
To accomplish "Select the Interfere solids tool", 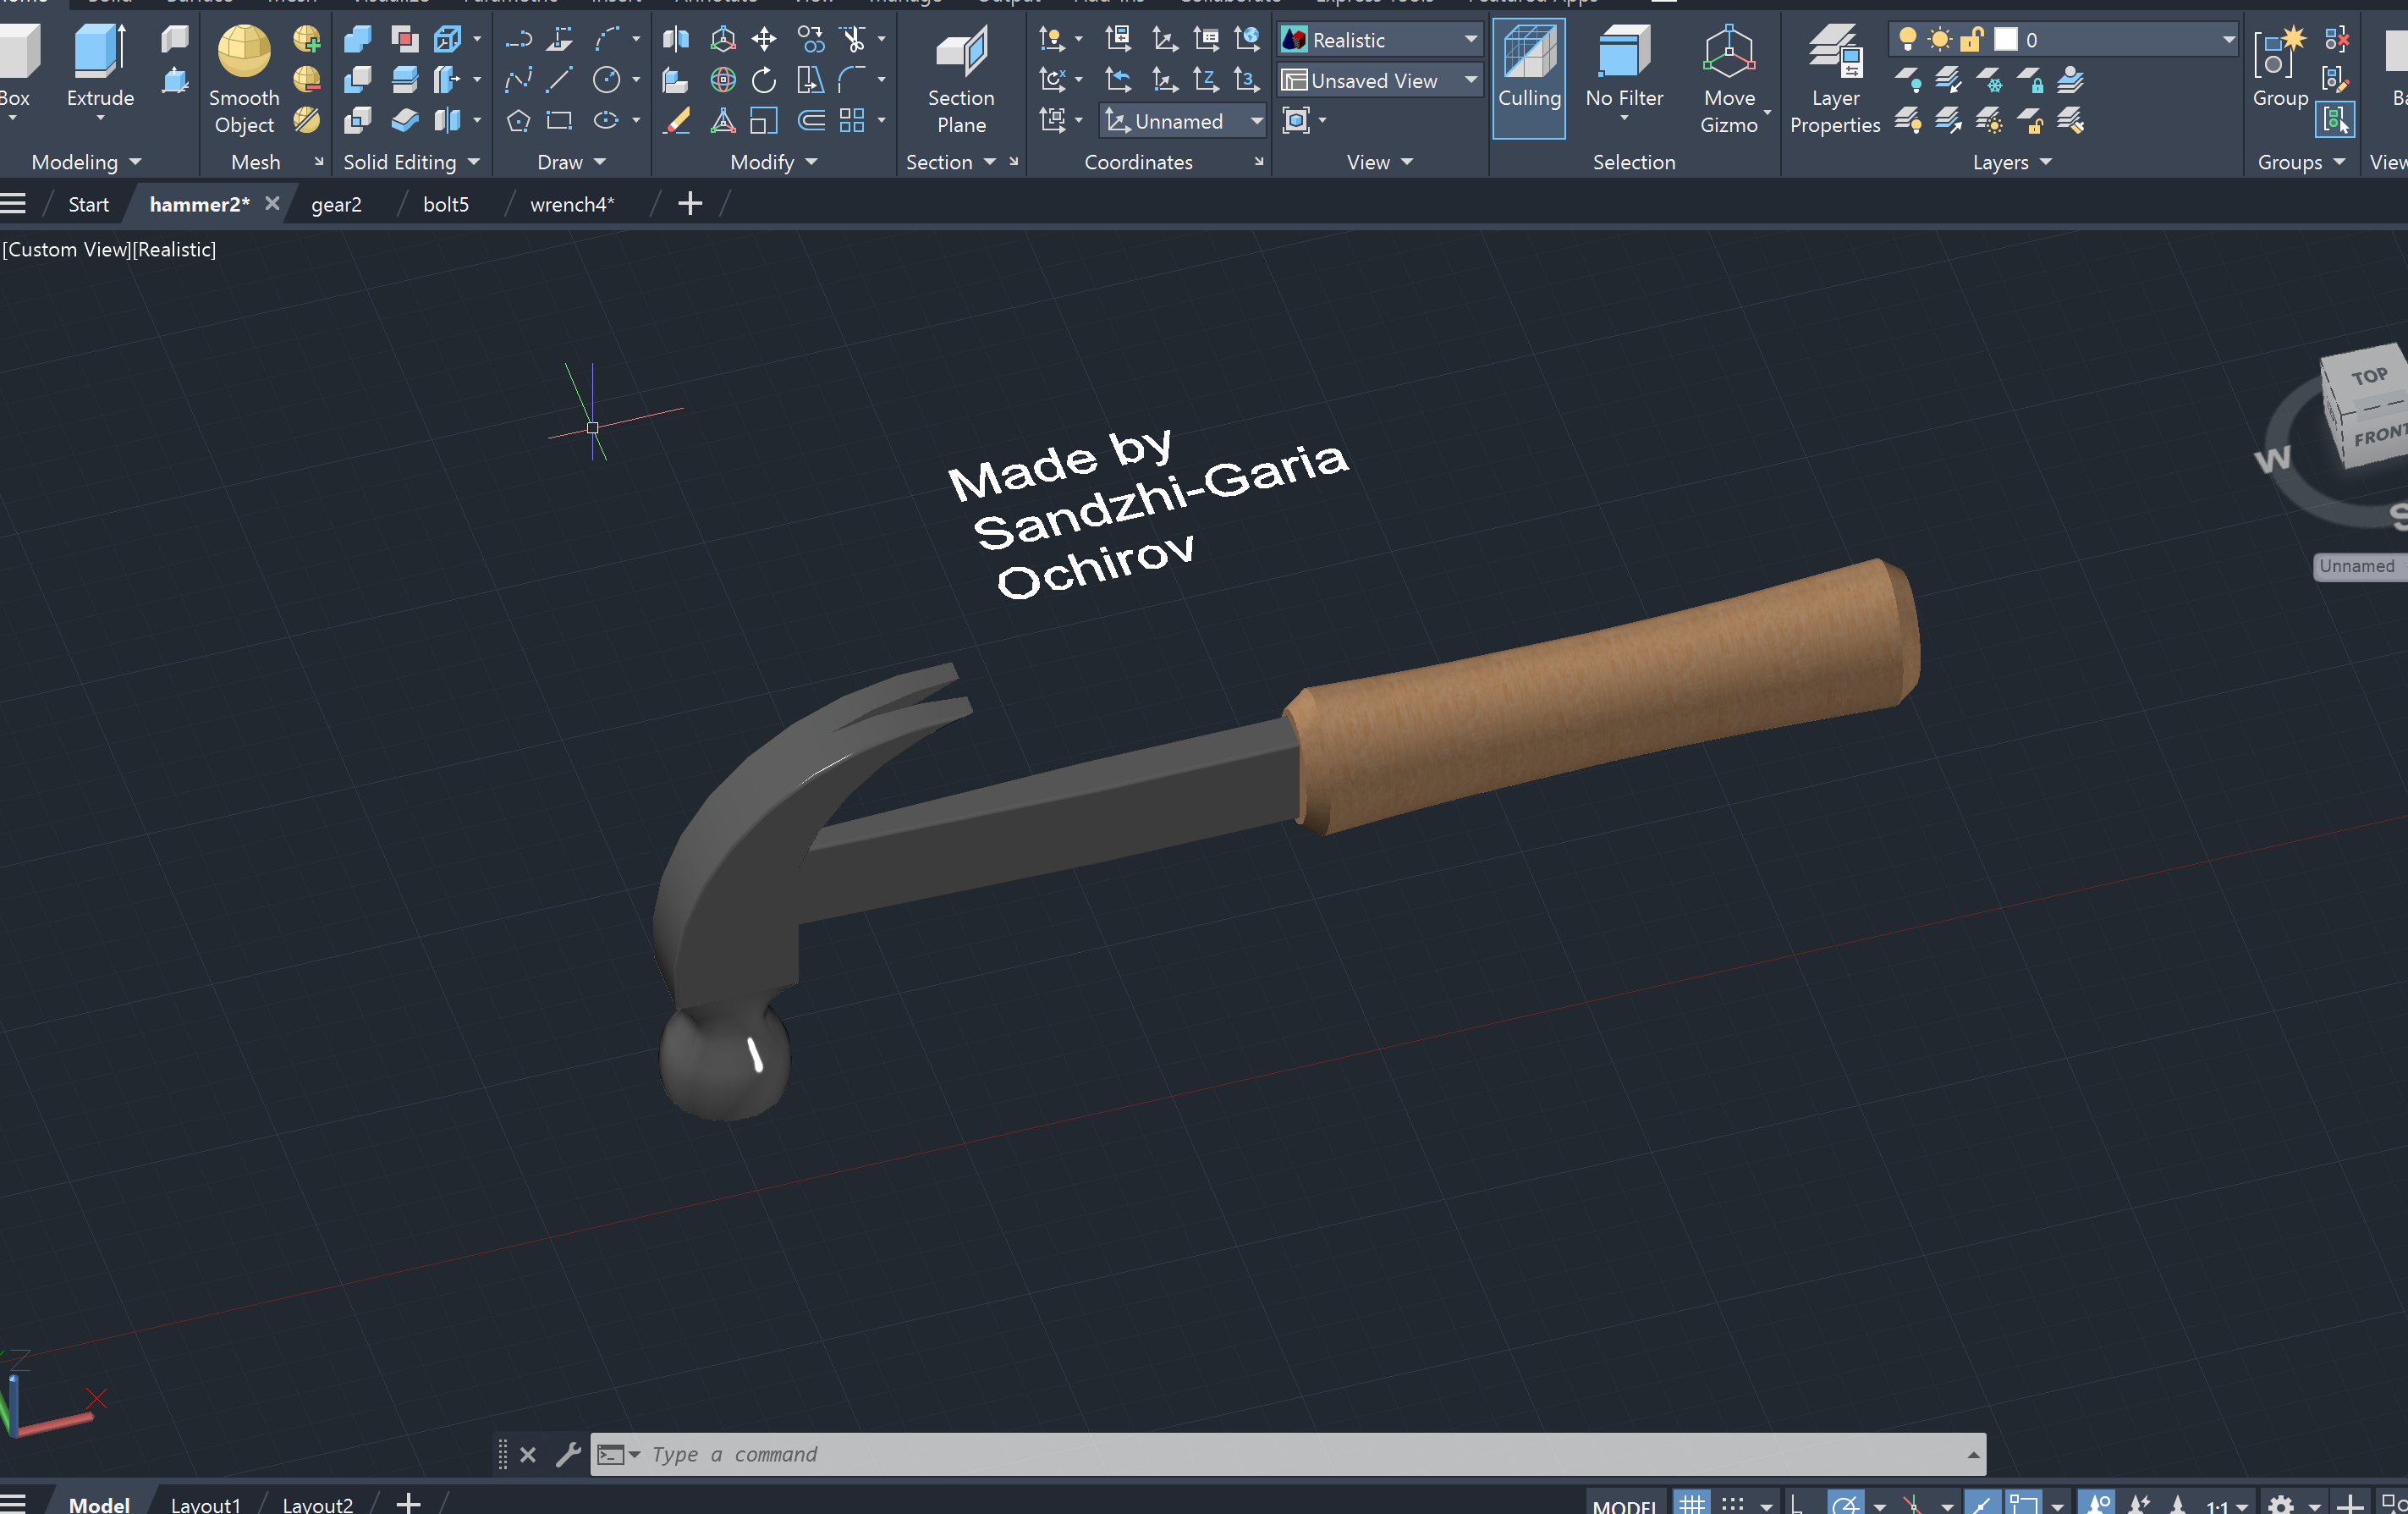I will tap(405, 40).
